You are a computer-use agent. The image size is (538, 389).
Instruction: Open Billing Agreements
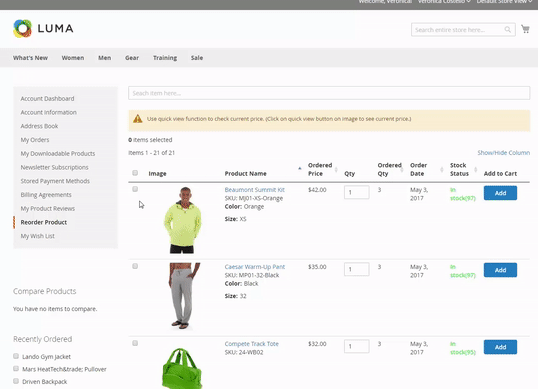point(46,195)
